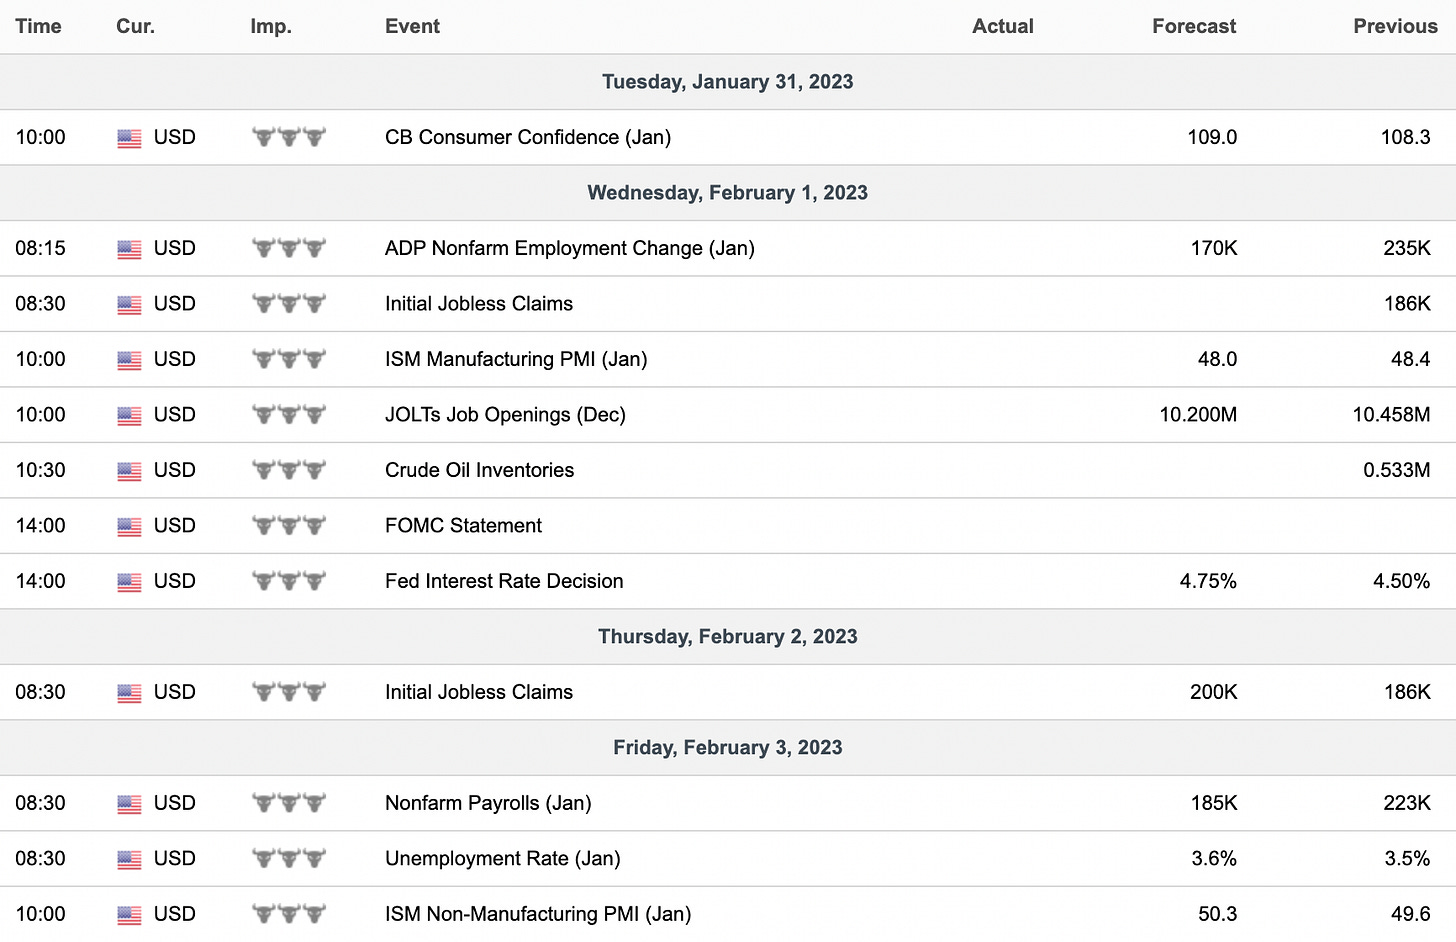Screen dimensions: 1456x942
Task: Click the US flag in Crude Oil Inventories row
Action: tap(129, 472)
